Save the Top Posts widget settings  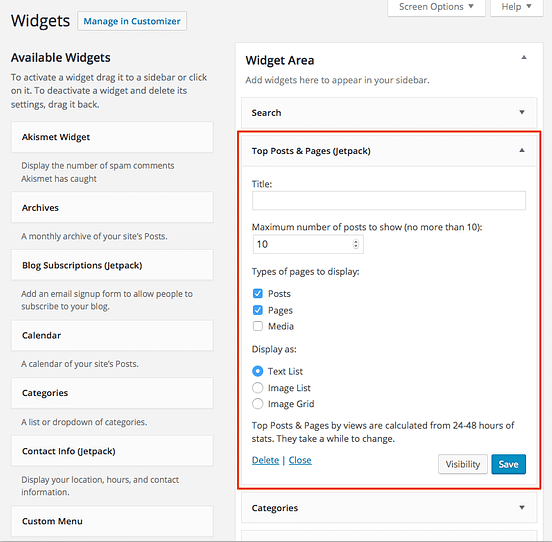pos(508,464)
